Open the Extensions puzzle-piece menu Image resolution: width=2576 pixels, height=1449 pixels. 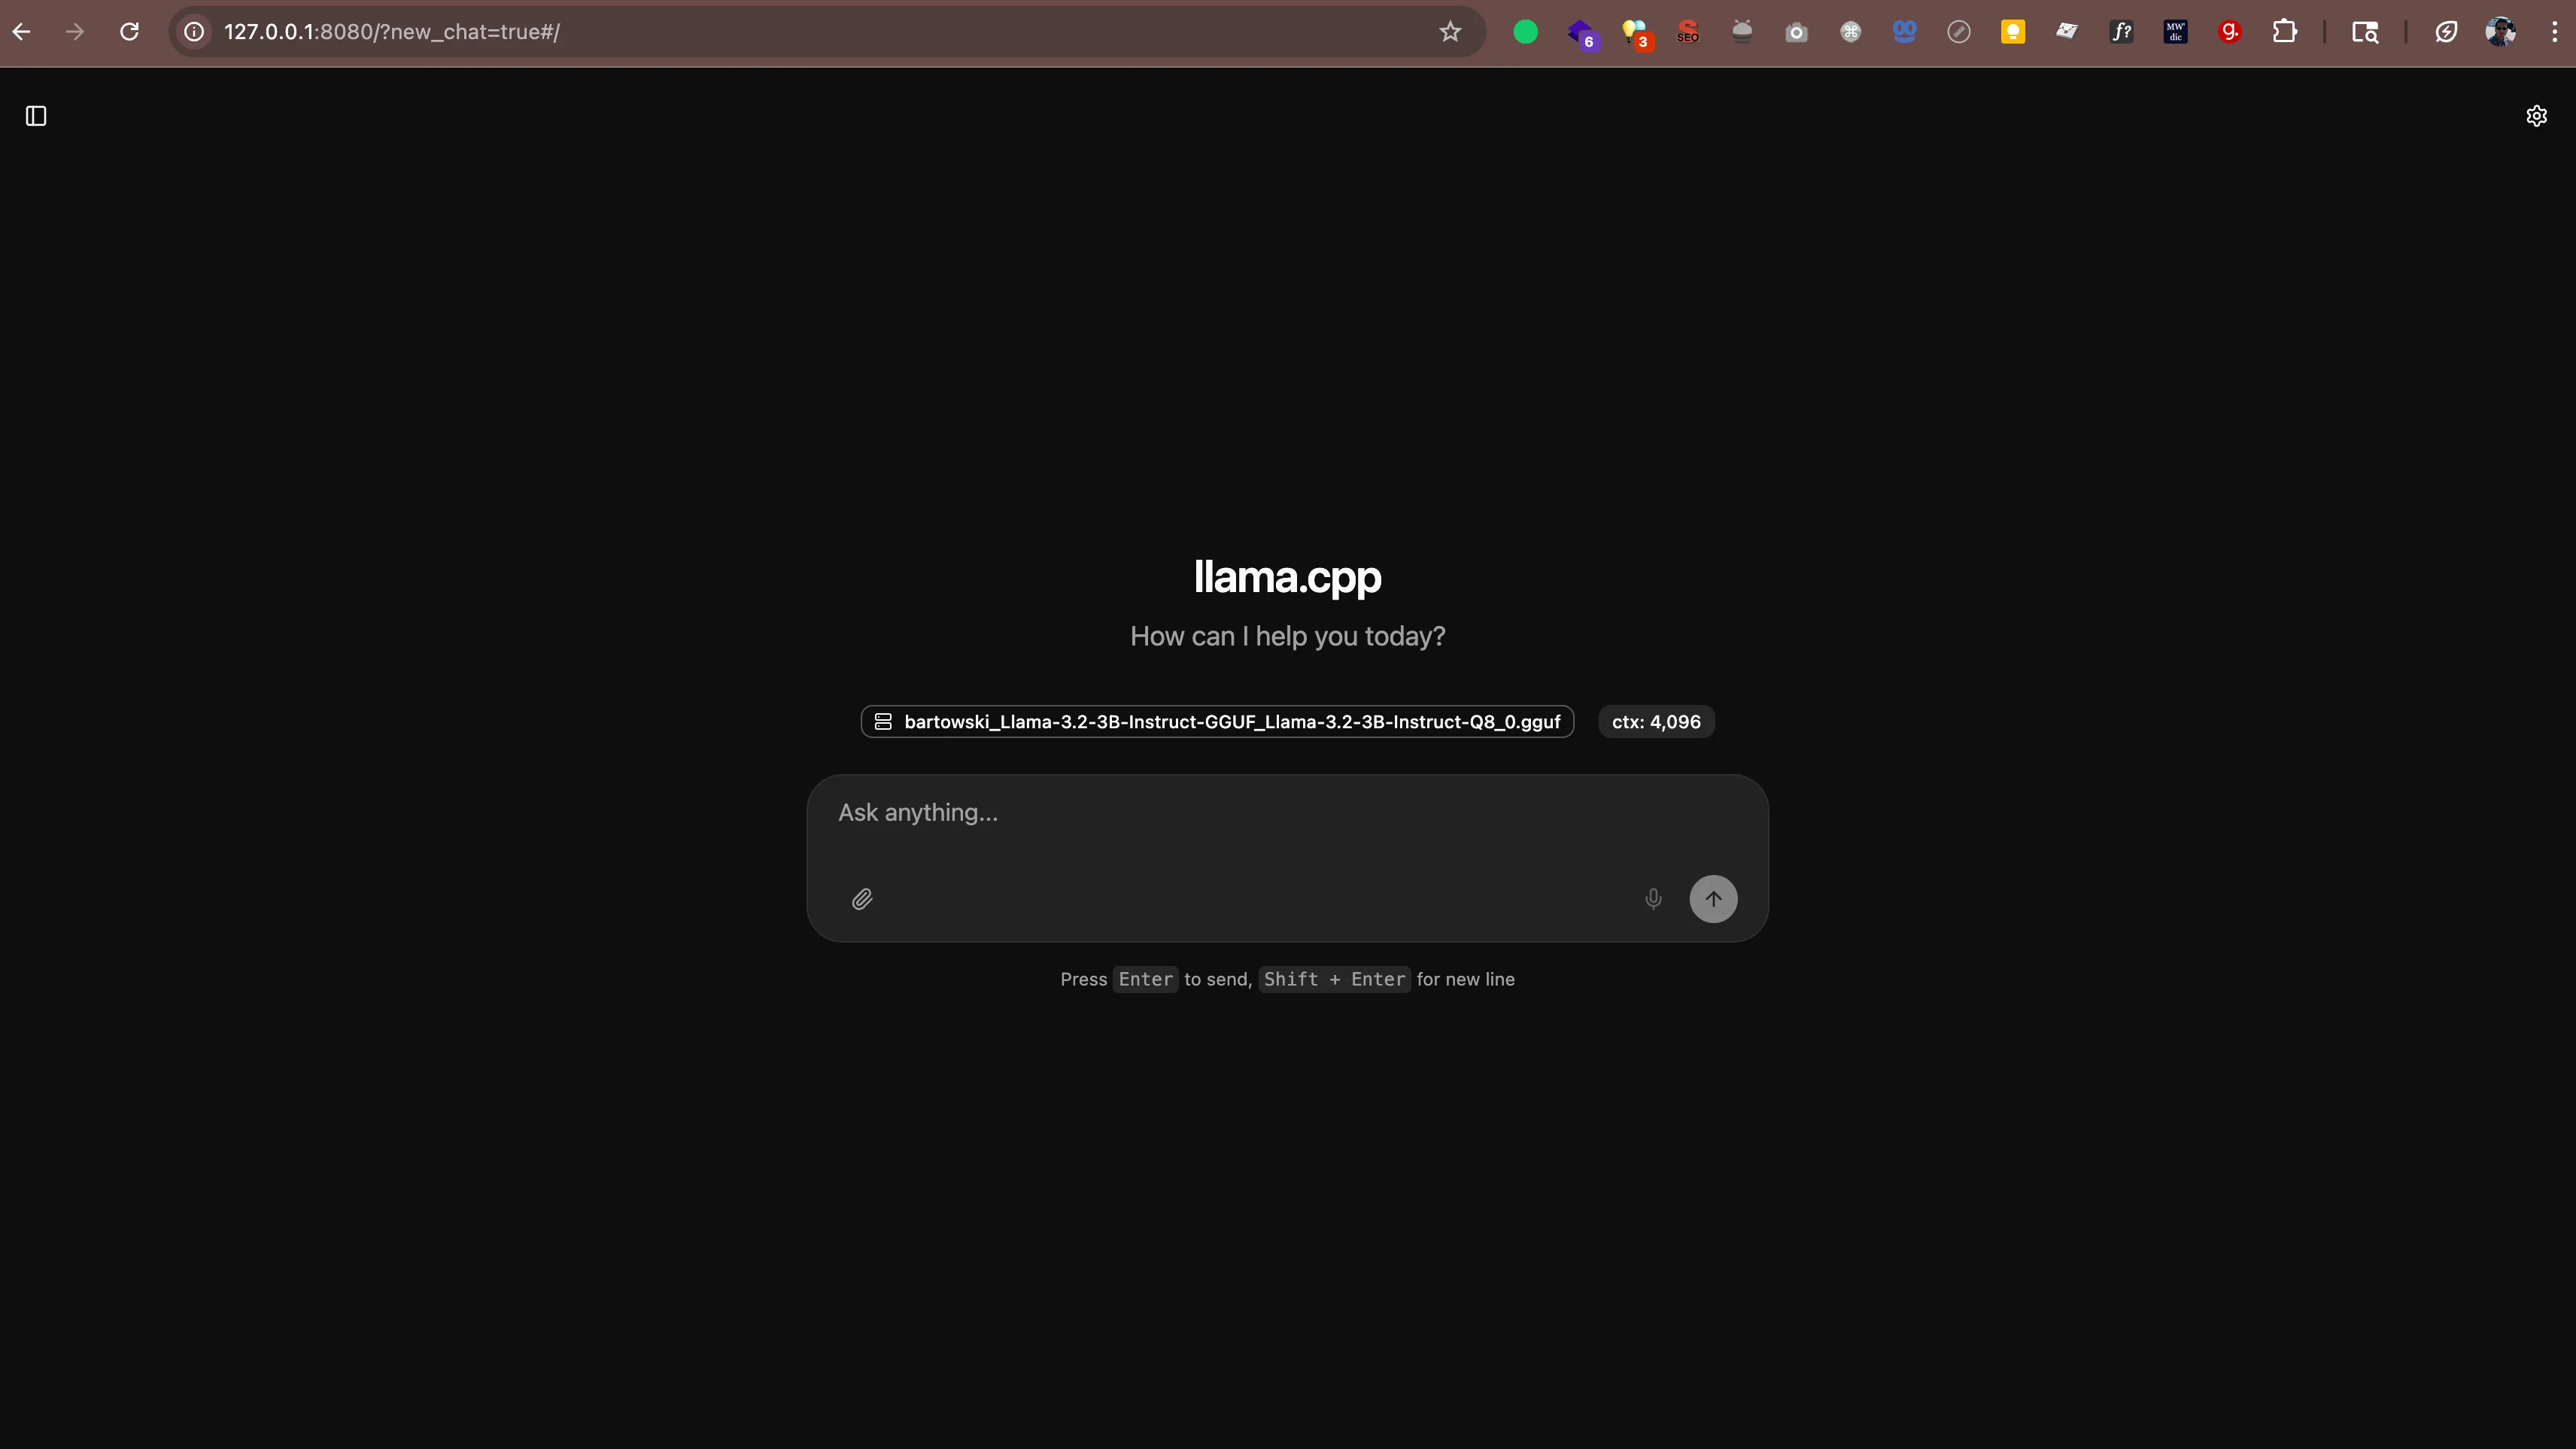[x=2284, y=32]
